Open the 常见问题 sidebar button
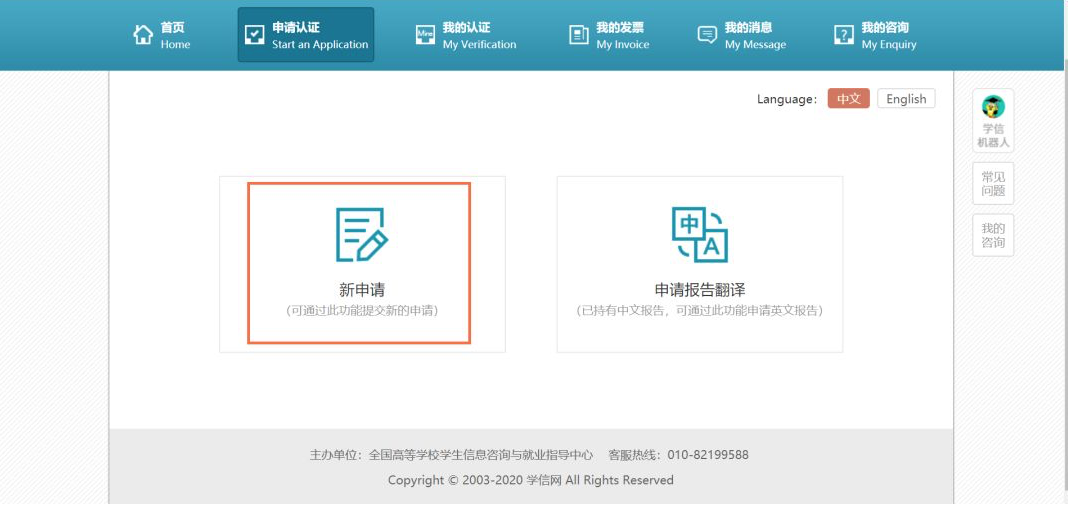 [993, 183]
